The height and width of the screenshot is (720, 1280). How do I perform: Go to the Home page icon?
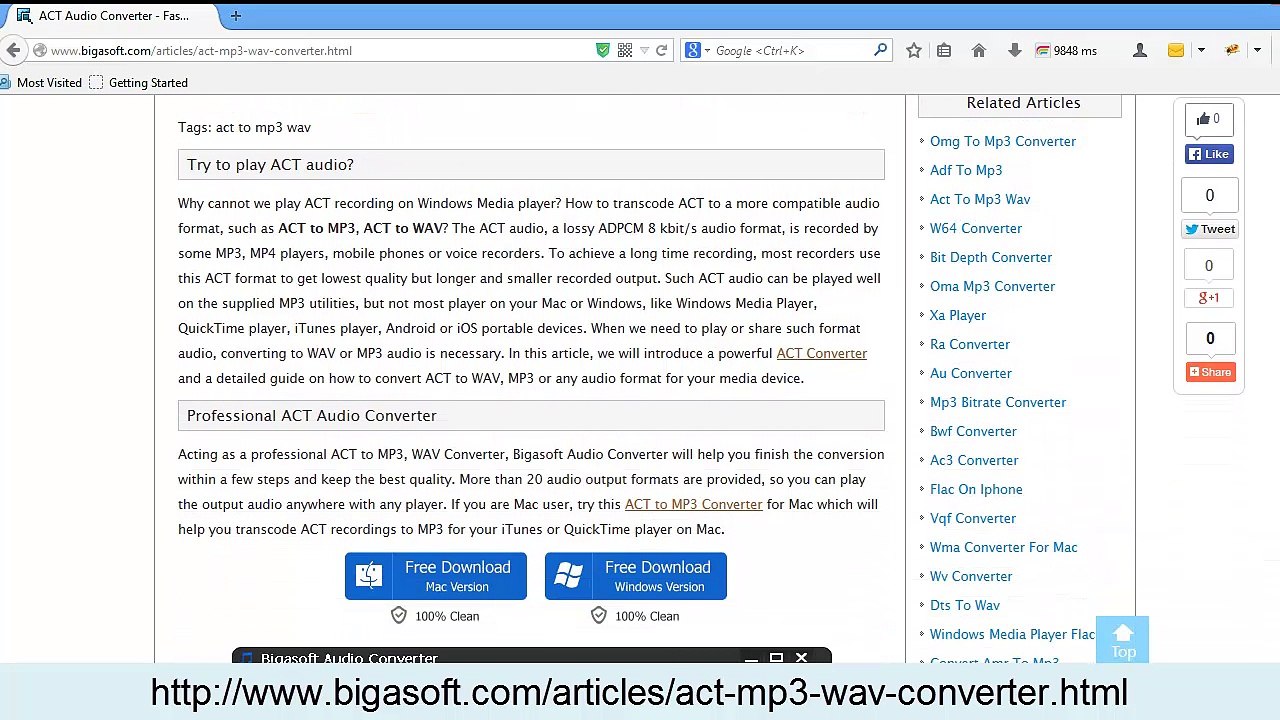pyautogui.click(x=979, y=50)
